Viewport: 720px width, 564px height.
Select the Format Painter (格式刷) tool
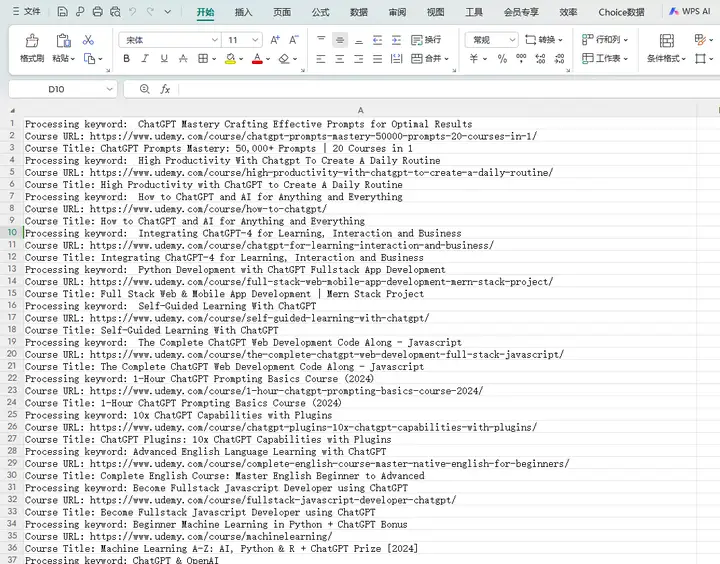coord(32,48)
